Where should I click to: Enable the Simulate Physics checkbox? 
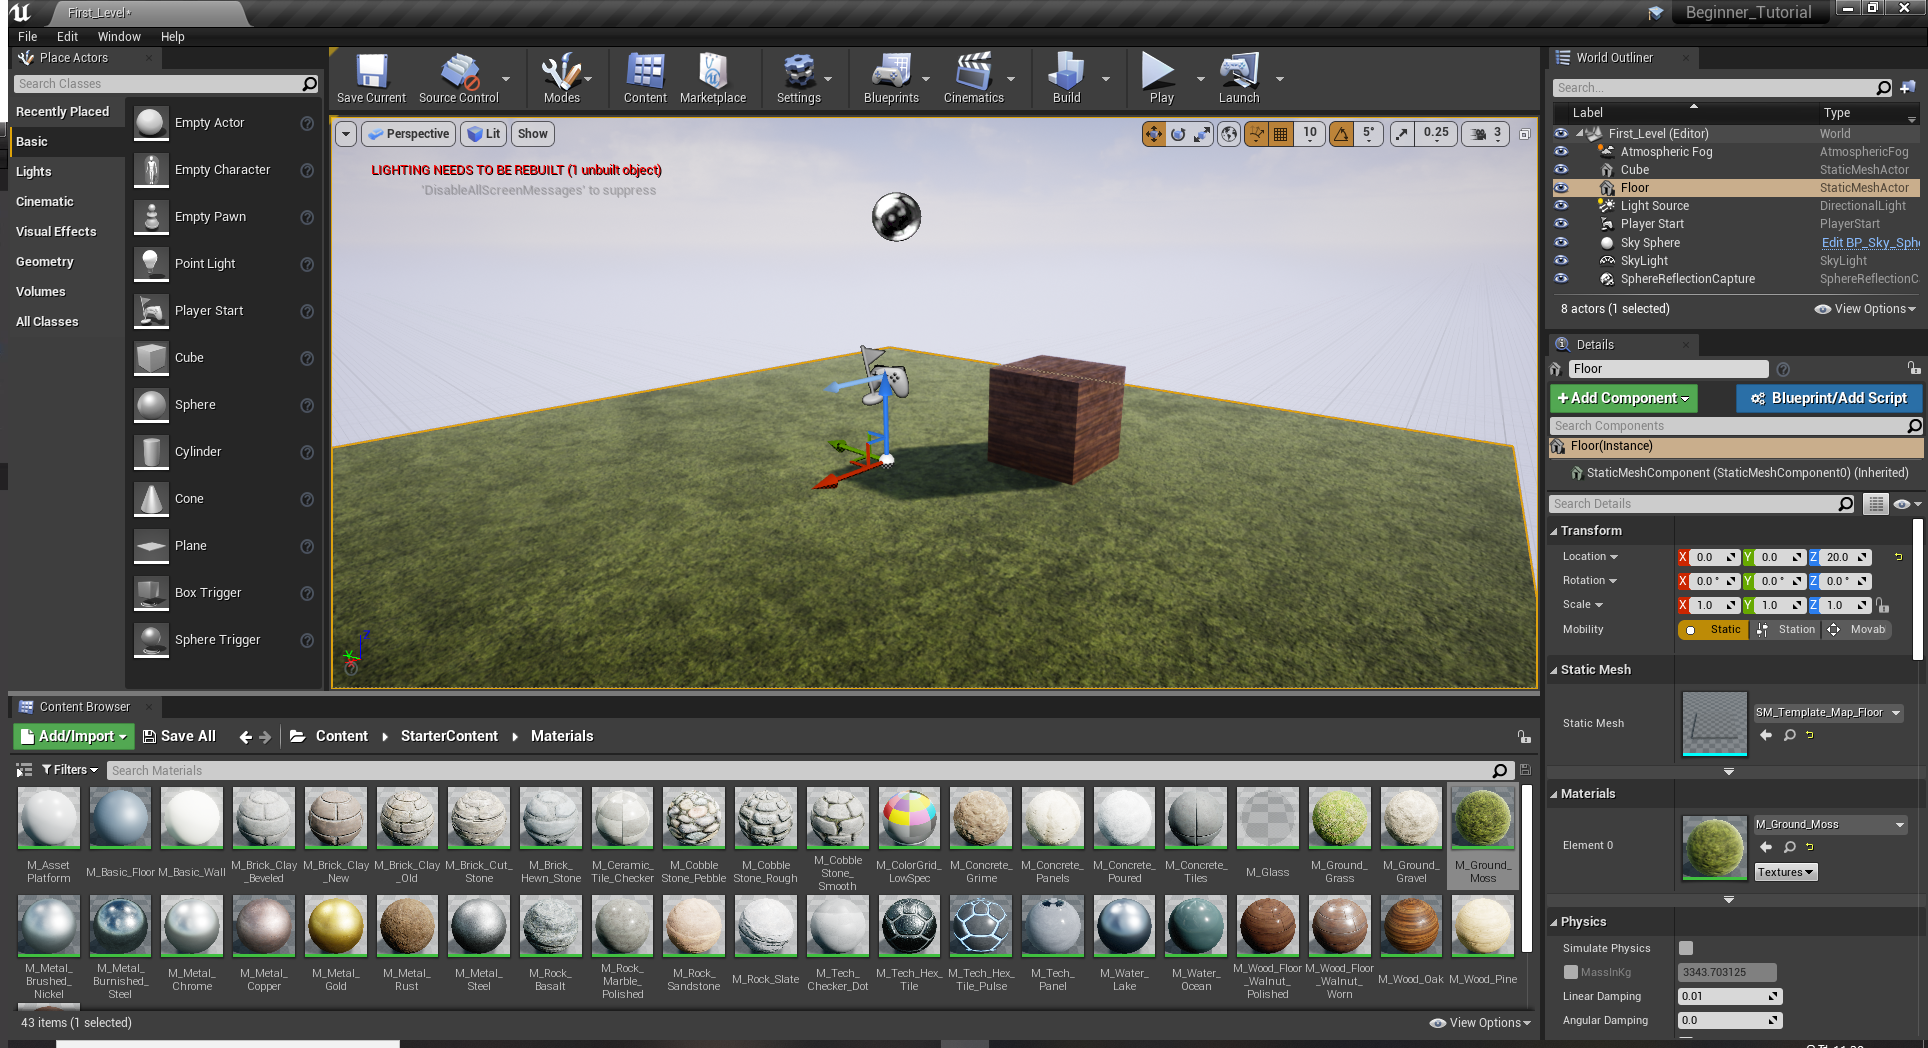click(1686, 948)
